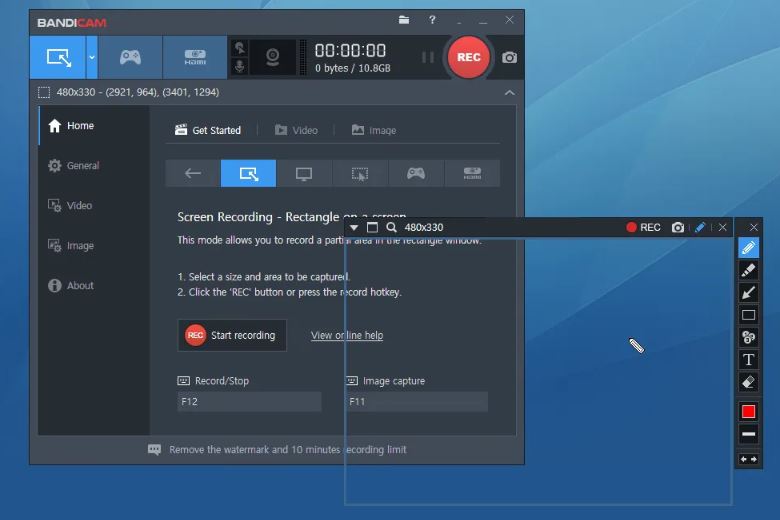This screenshot has height=520, width=780.
Task: Open the screen recording mode dropdown arrow
Action: 92,57
